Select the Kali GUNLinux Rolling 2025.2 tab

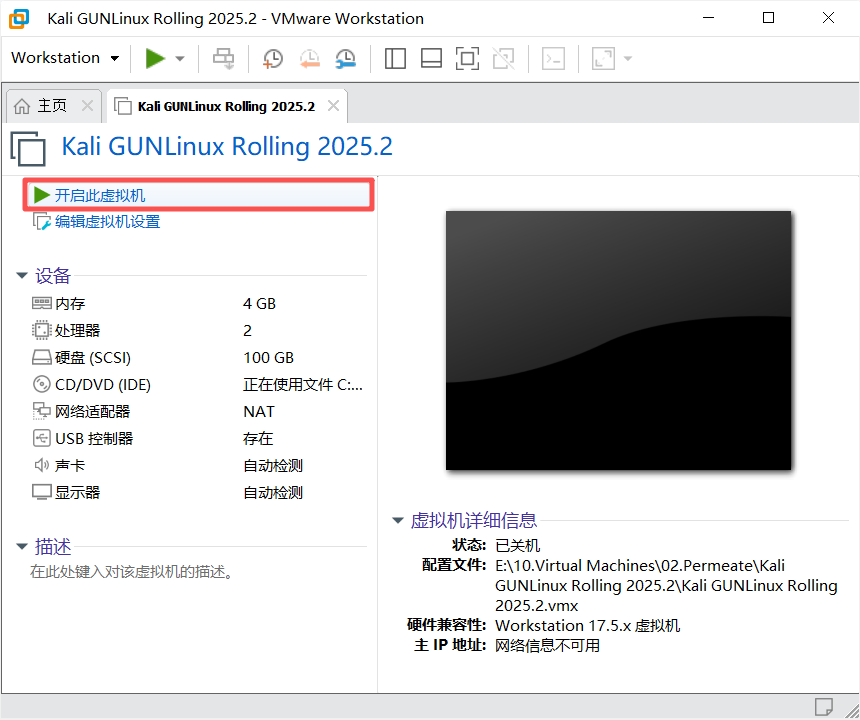pos(226,106)
